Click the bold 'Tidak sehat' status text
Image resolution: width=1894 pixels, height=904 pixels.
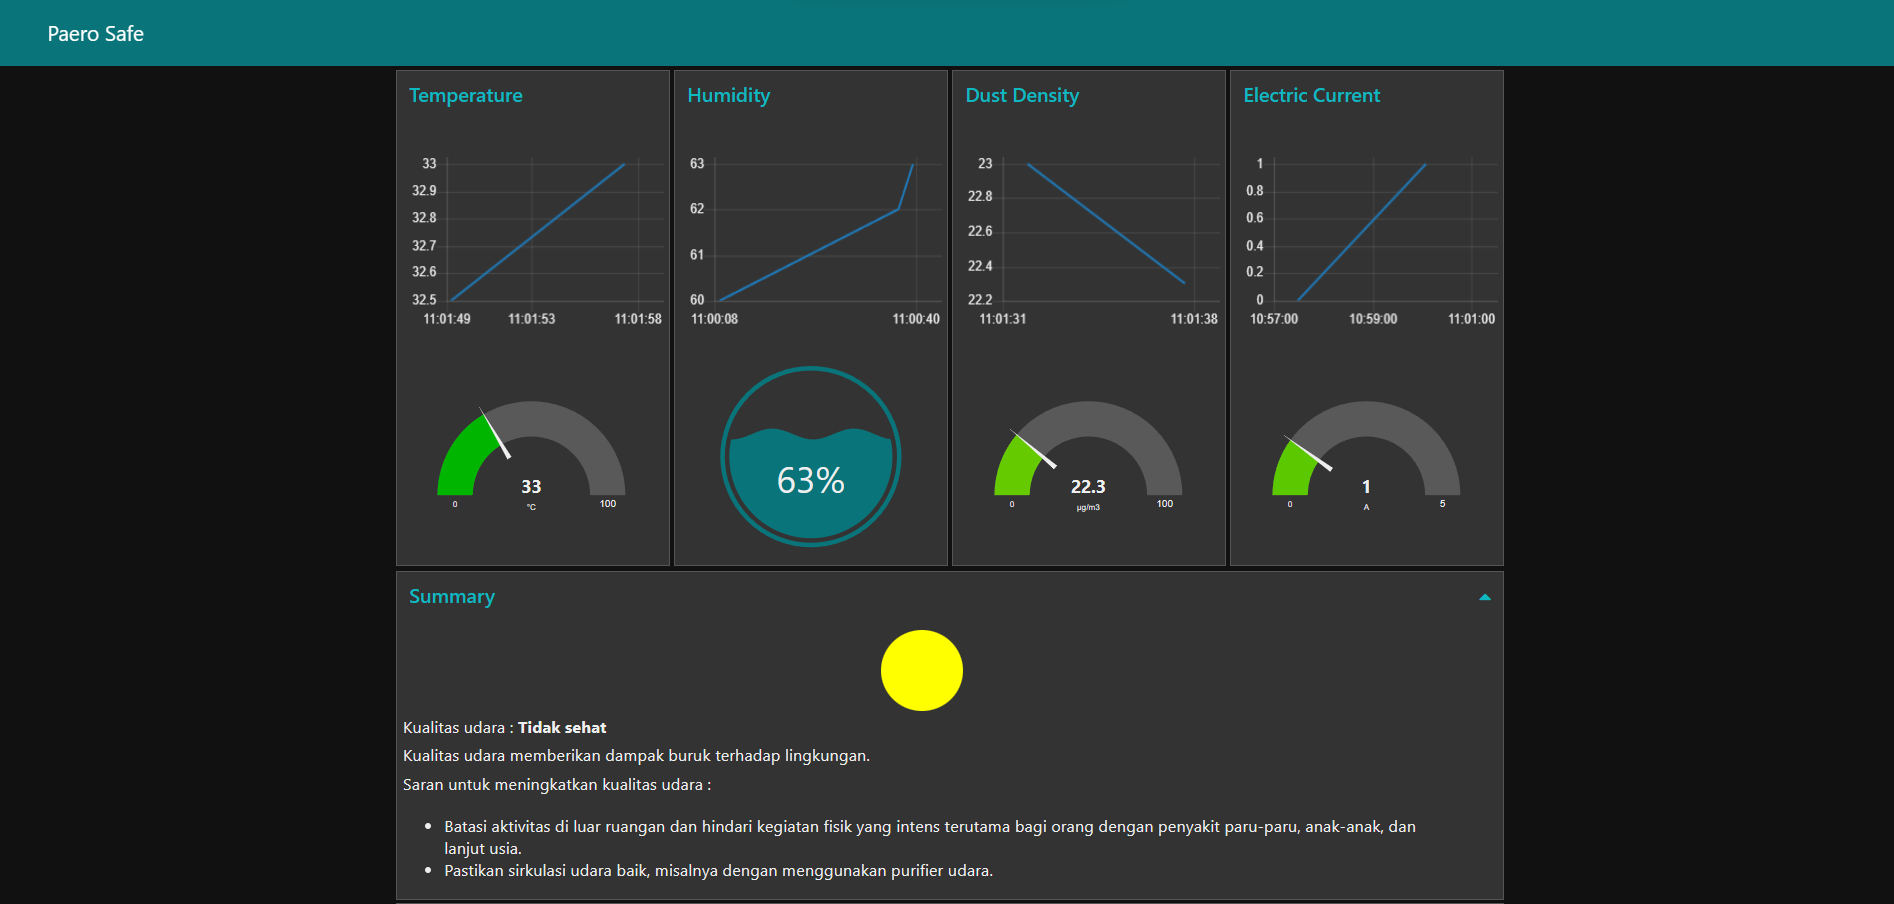click(562, 728)
